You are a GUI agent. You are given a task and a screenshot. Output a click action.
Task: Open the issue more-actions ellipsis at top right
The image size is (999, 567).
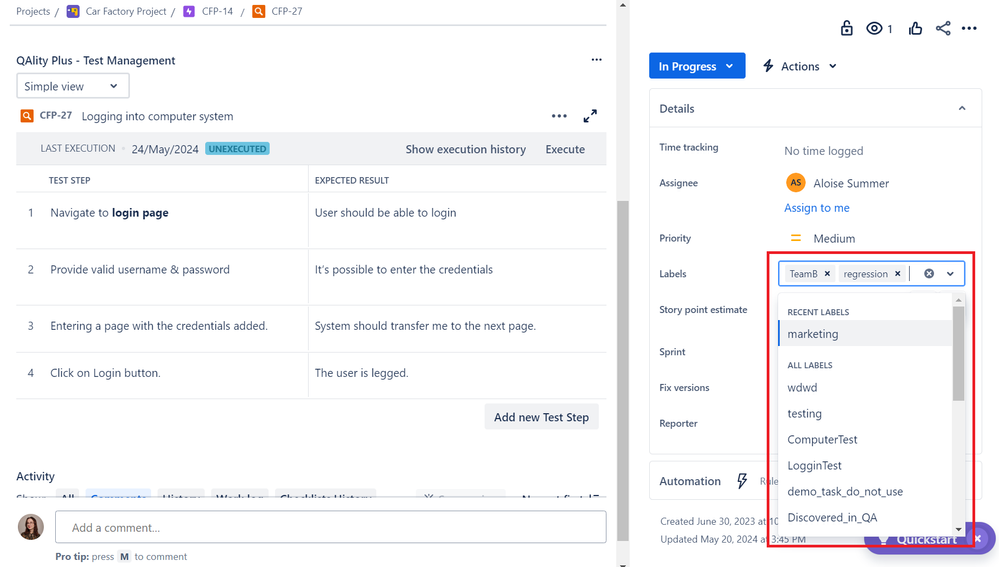pos(969,28)
